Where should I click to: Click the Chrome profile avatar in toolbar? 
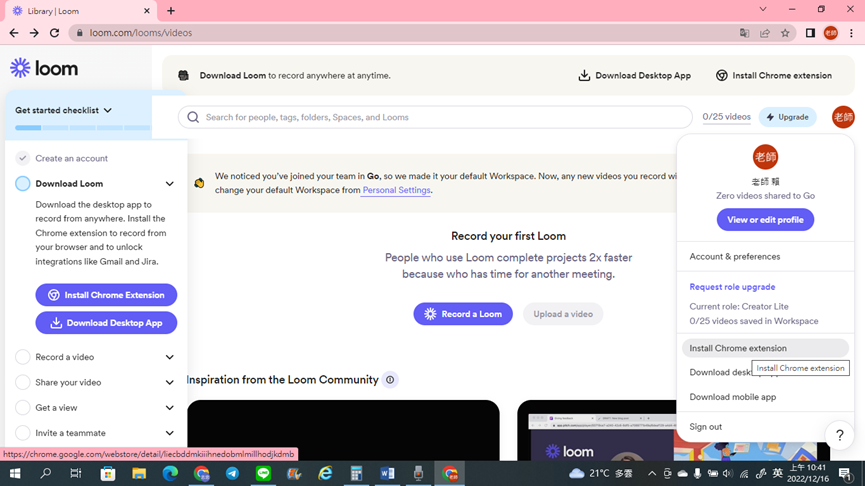click(831, 33)
